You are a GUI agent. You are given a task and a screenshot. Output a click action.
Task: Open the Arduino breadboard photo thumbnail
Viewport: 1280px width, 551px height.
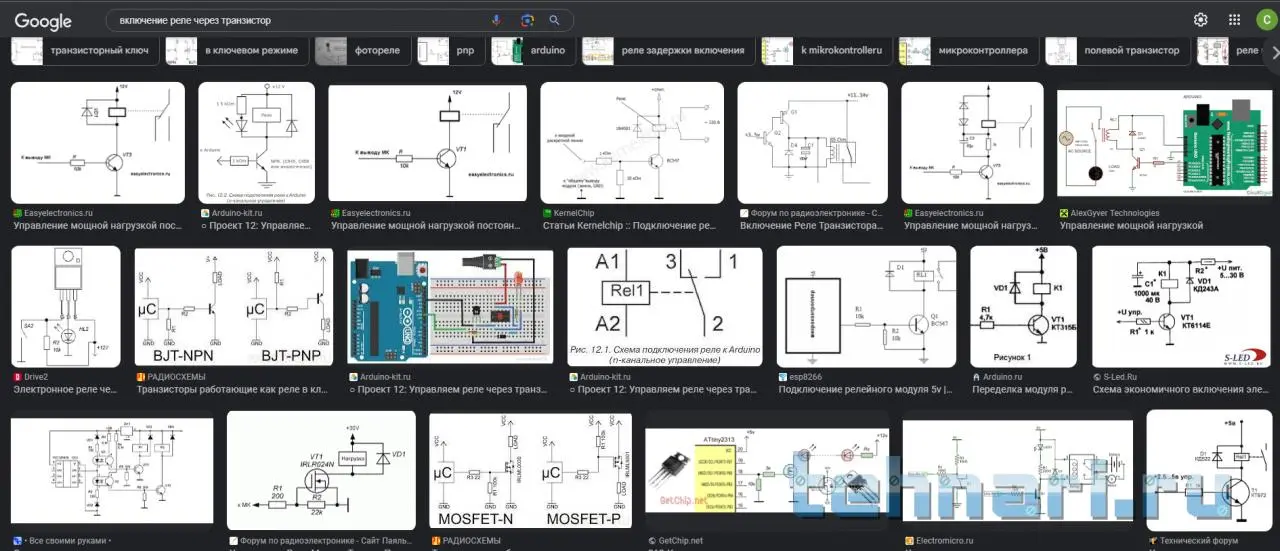click(450, 306)
